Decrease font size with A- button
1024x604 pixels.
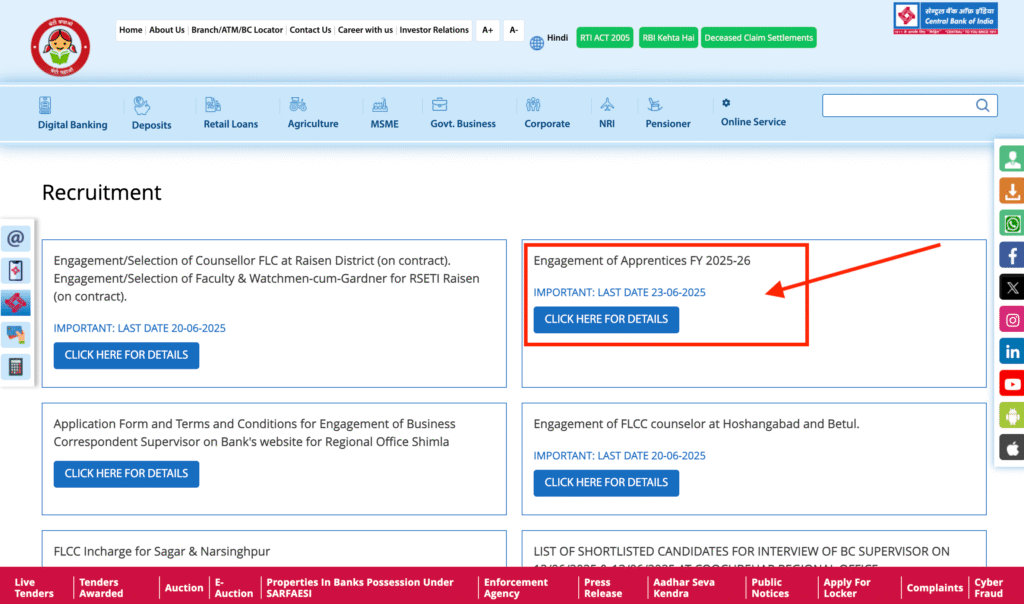coord(513,30)
